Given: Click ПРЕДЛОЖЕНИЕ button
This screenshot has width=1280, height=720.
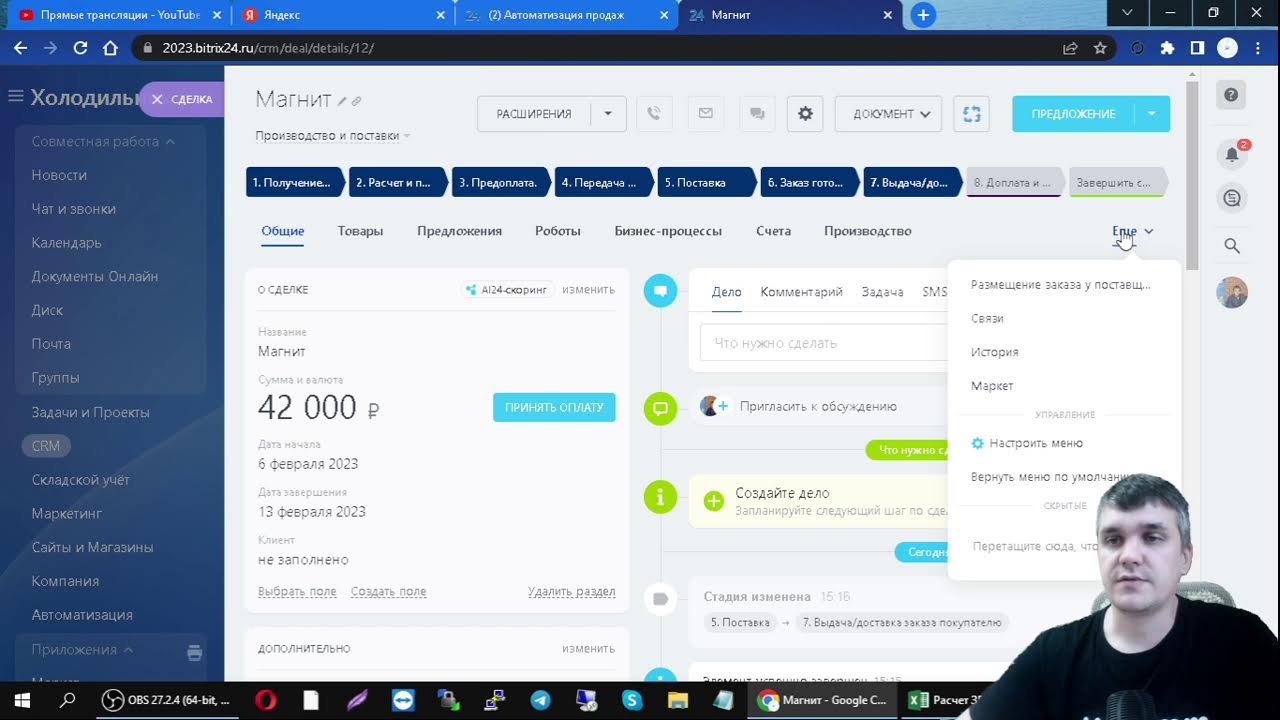Looking at the screenshot, I should coord(1073,114).
